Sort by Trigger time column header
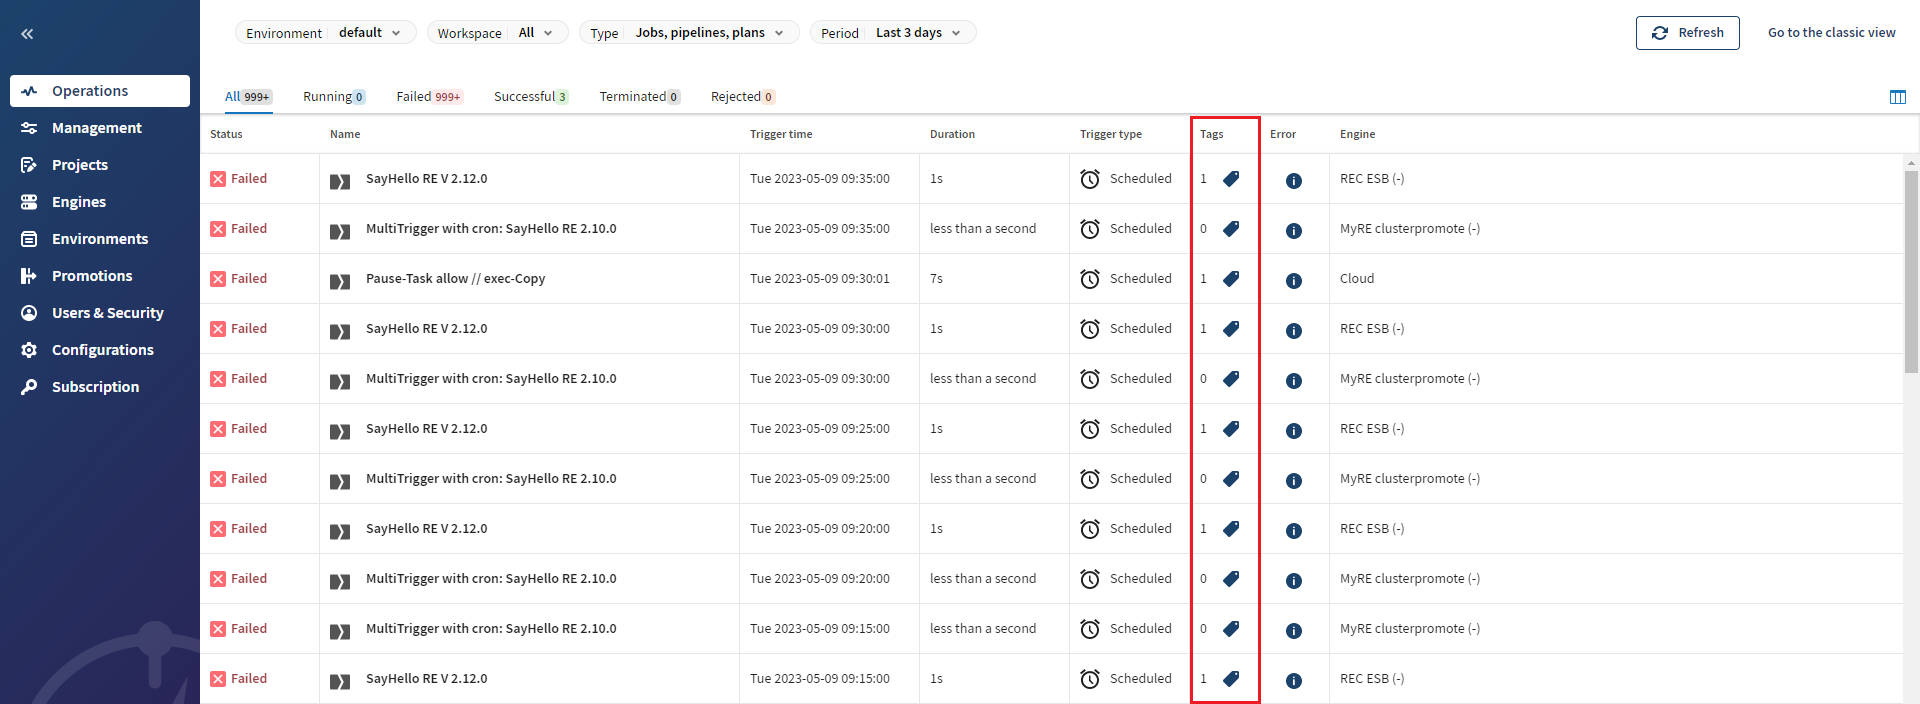Viewport: 1920px width, 704px height. click(x=781, y=134)
